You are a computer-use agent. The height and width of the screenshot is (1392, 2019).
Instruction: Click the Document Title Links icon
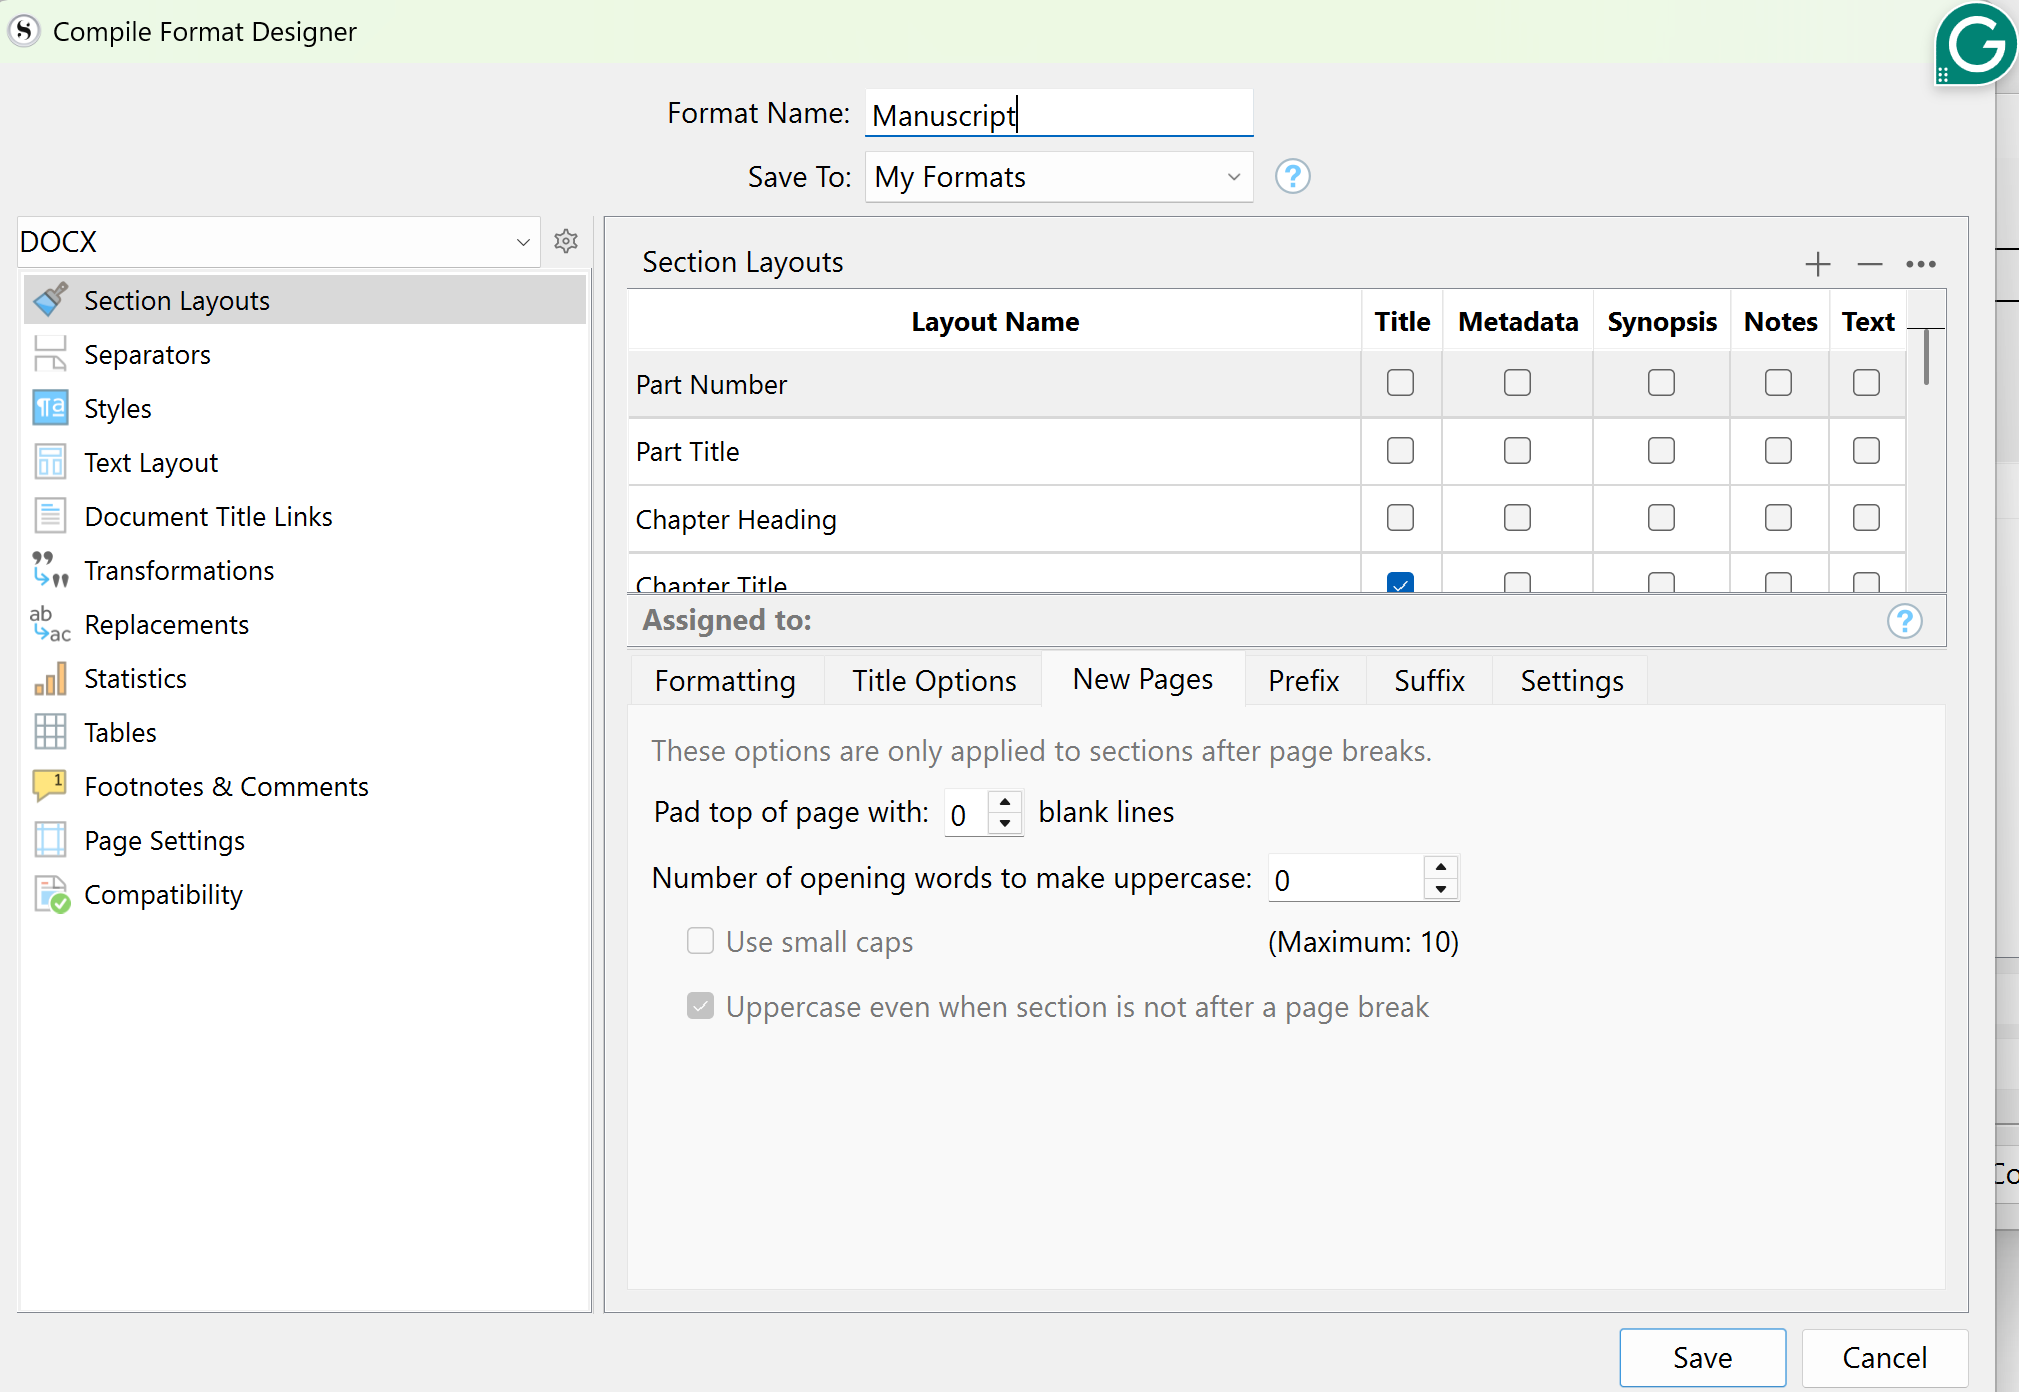[50, 516]
